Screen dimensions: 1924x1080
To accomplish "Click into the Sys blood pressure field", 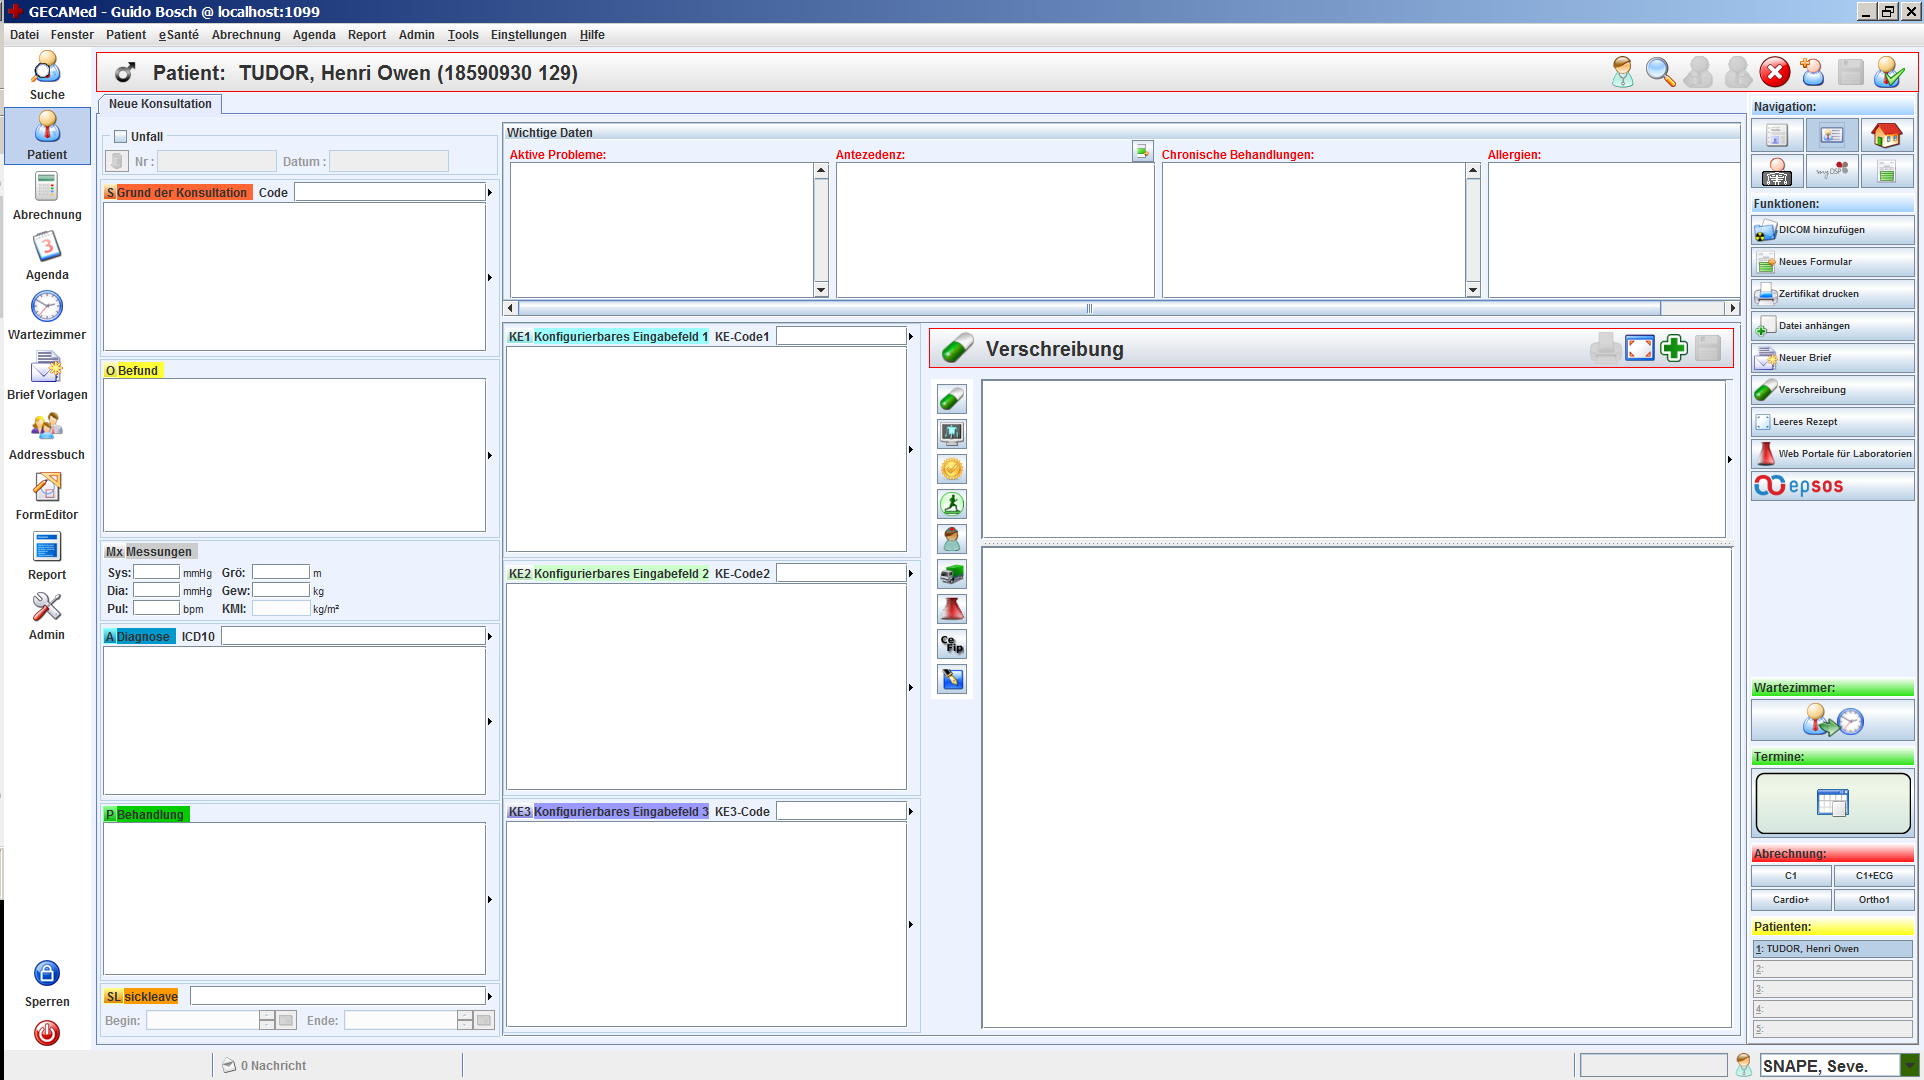I will (x=157, y=573).
